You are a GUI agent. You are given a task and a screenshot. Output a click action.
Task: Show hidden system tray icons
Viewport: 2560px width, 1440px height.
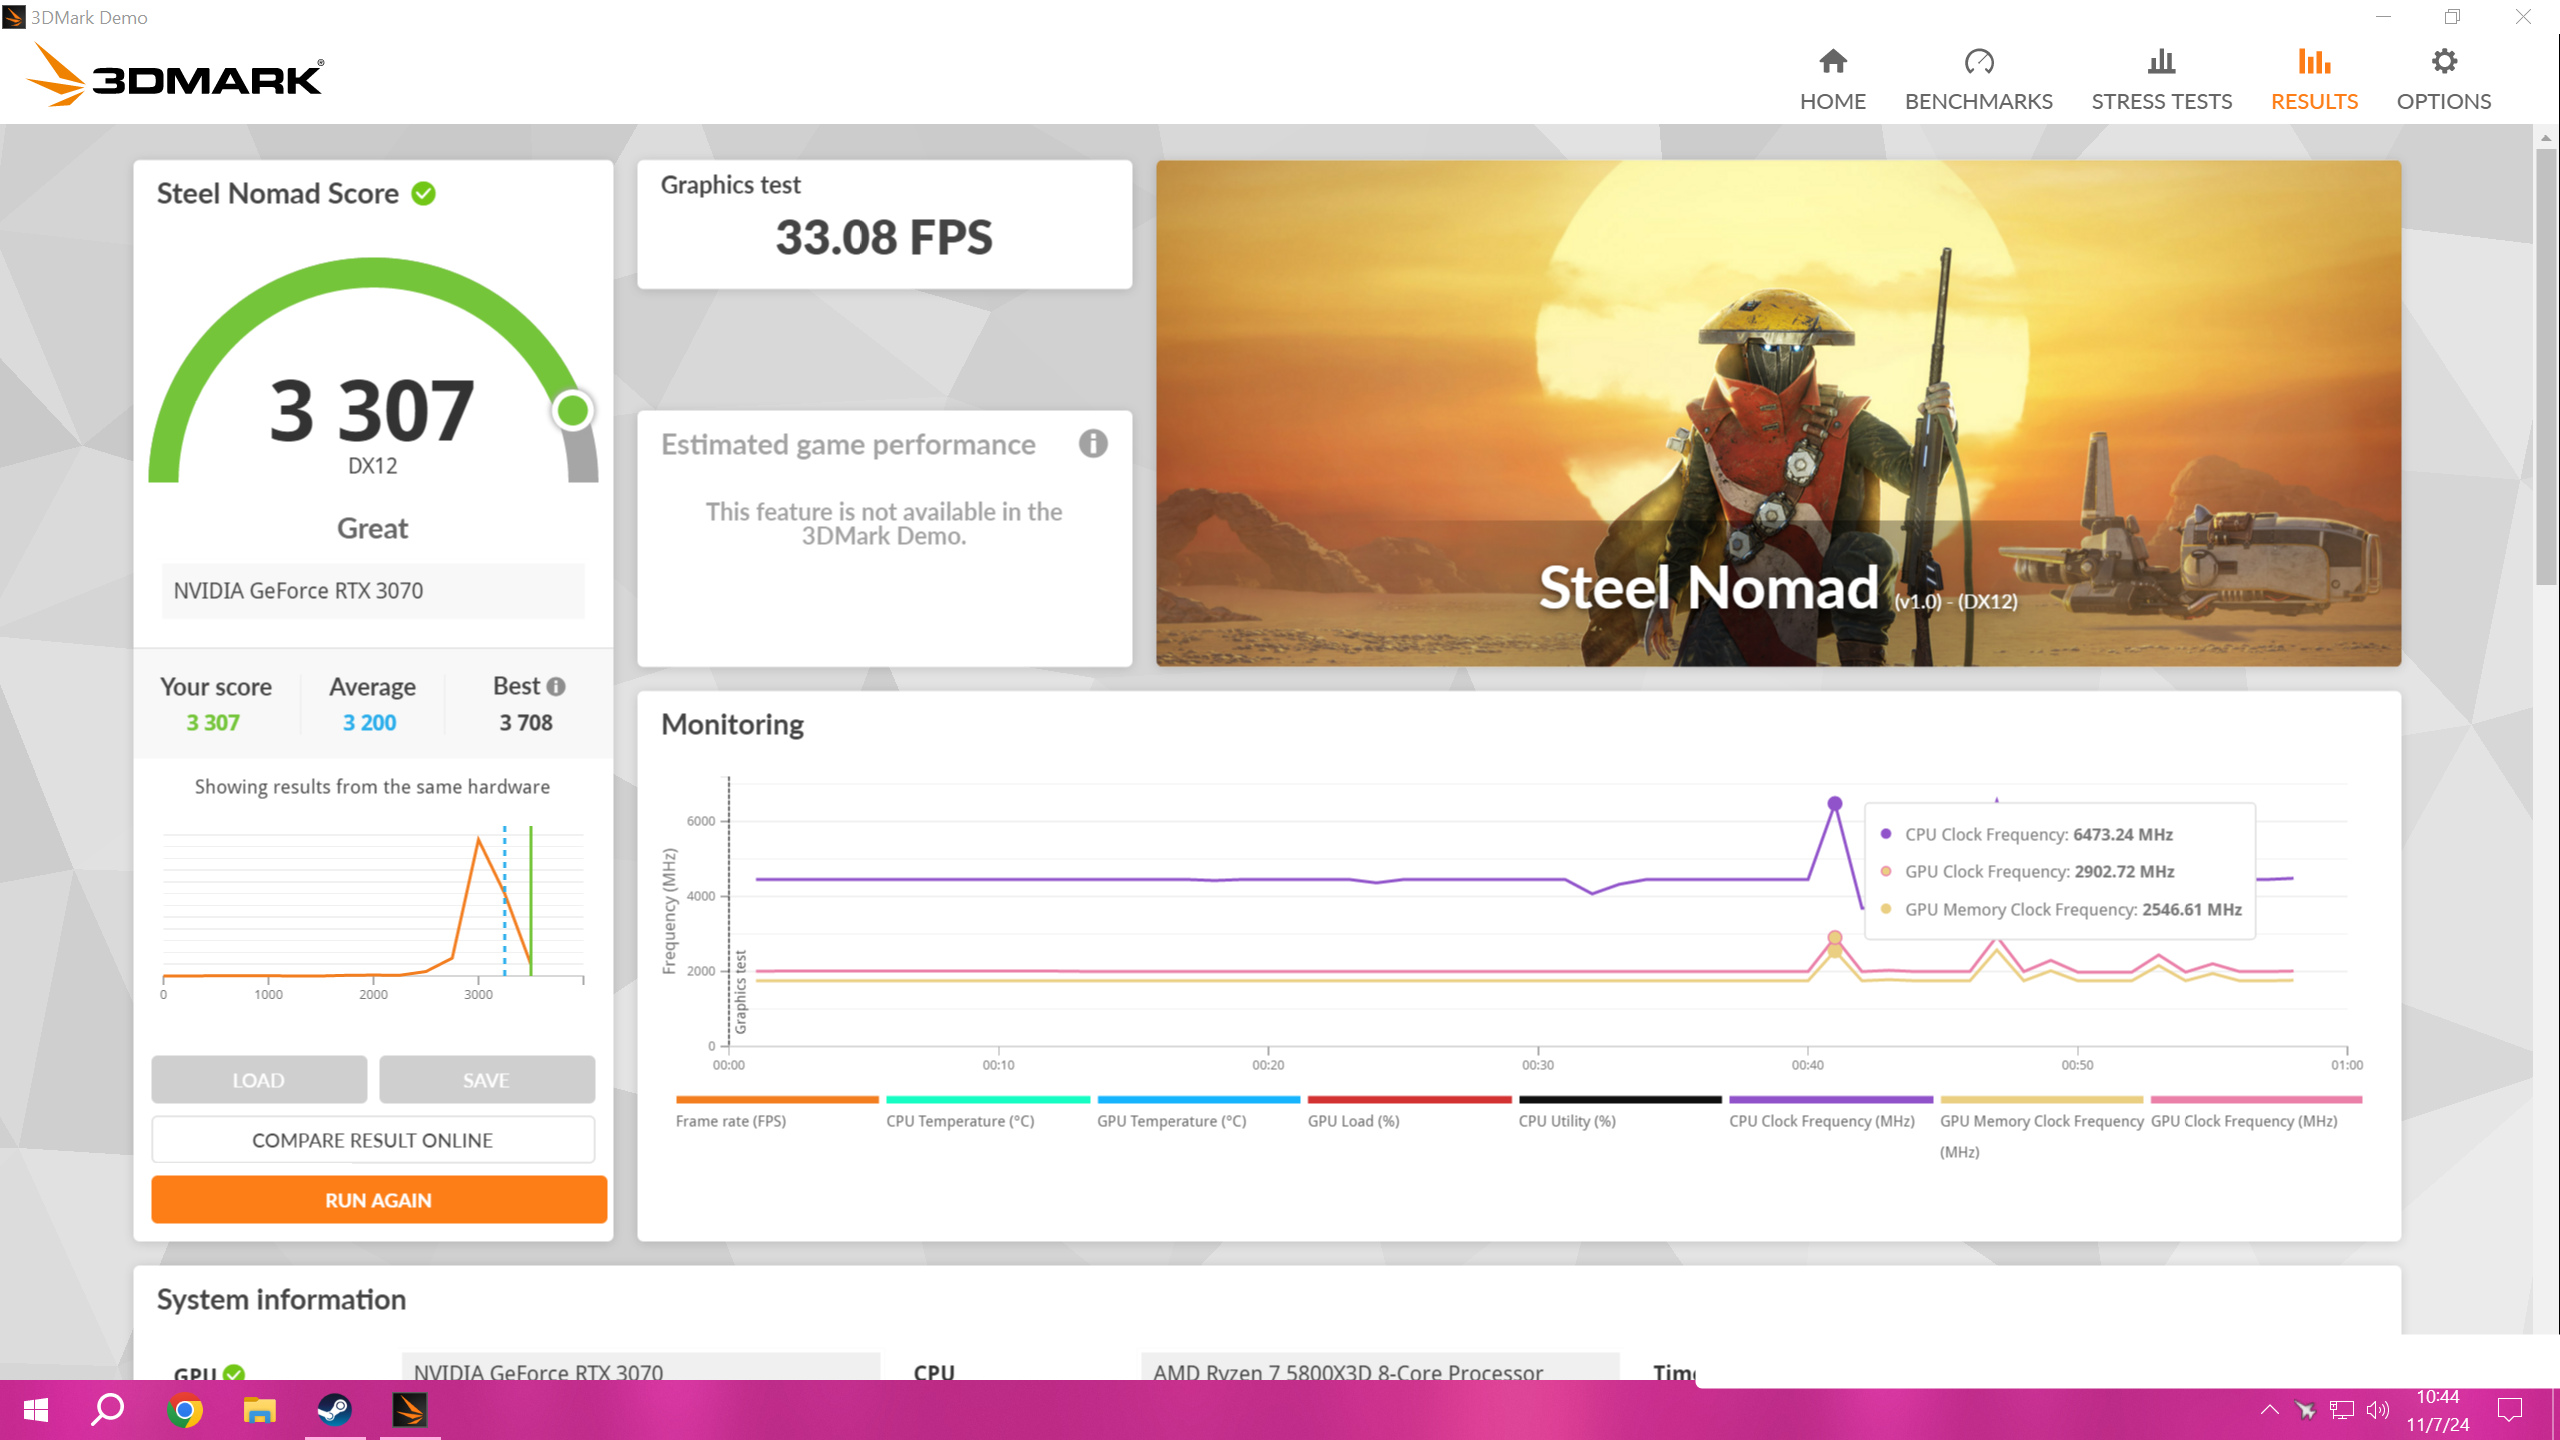(x=2270, y=1410)
